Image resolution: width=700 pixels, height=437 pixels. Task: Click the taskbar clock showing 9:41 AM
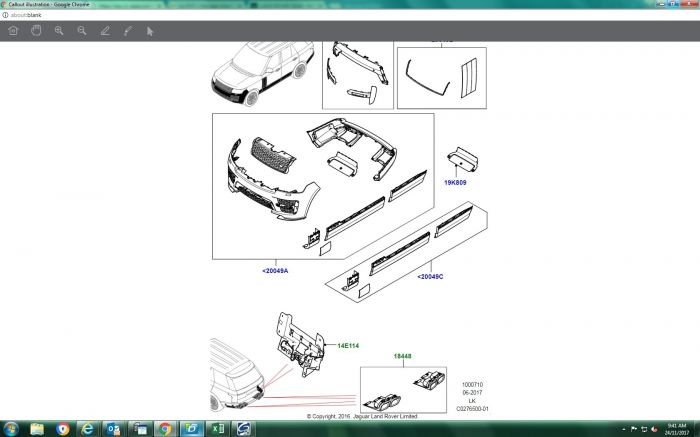[x=676, y=429]
